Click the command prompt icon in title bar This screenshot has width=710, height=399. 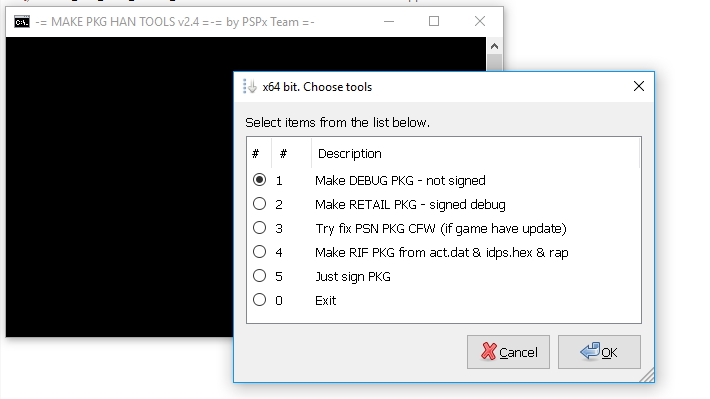point(22,22)
